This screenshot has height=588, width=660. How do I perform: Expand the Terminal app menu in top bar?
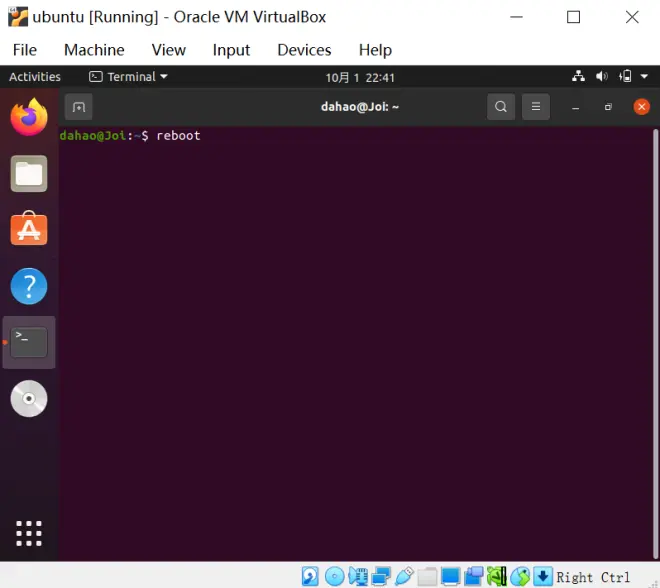tap(128, 77)
